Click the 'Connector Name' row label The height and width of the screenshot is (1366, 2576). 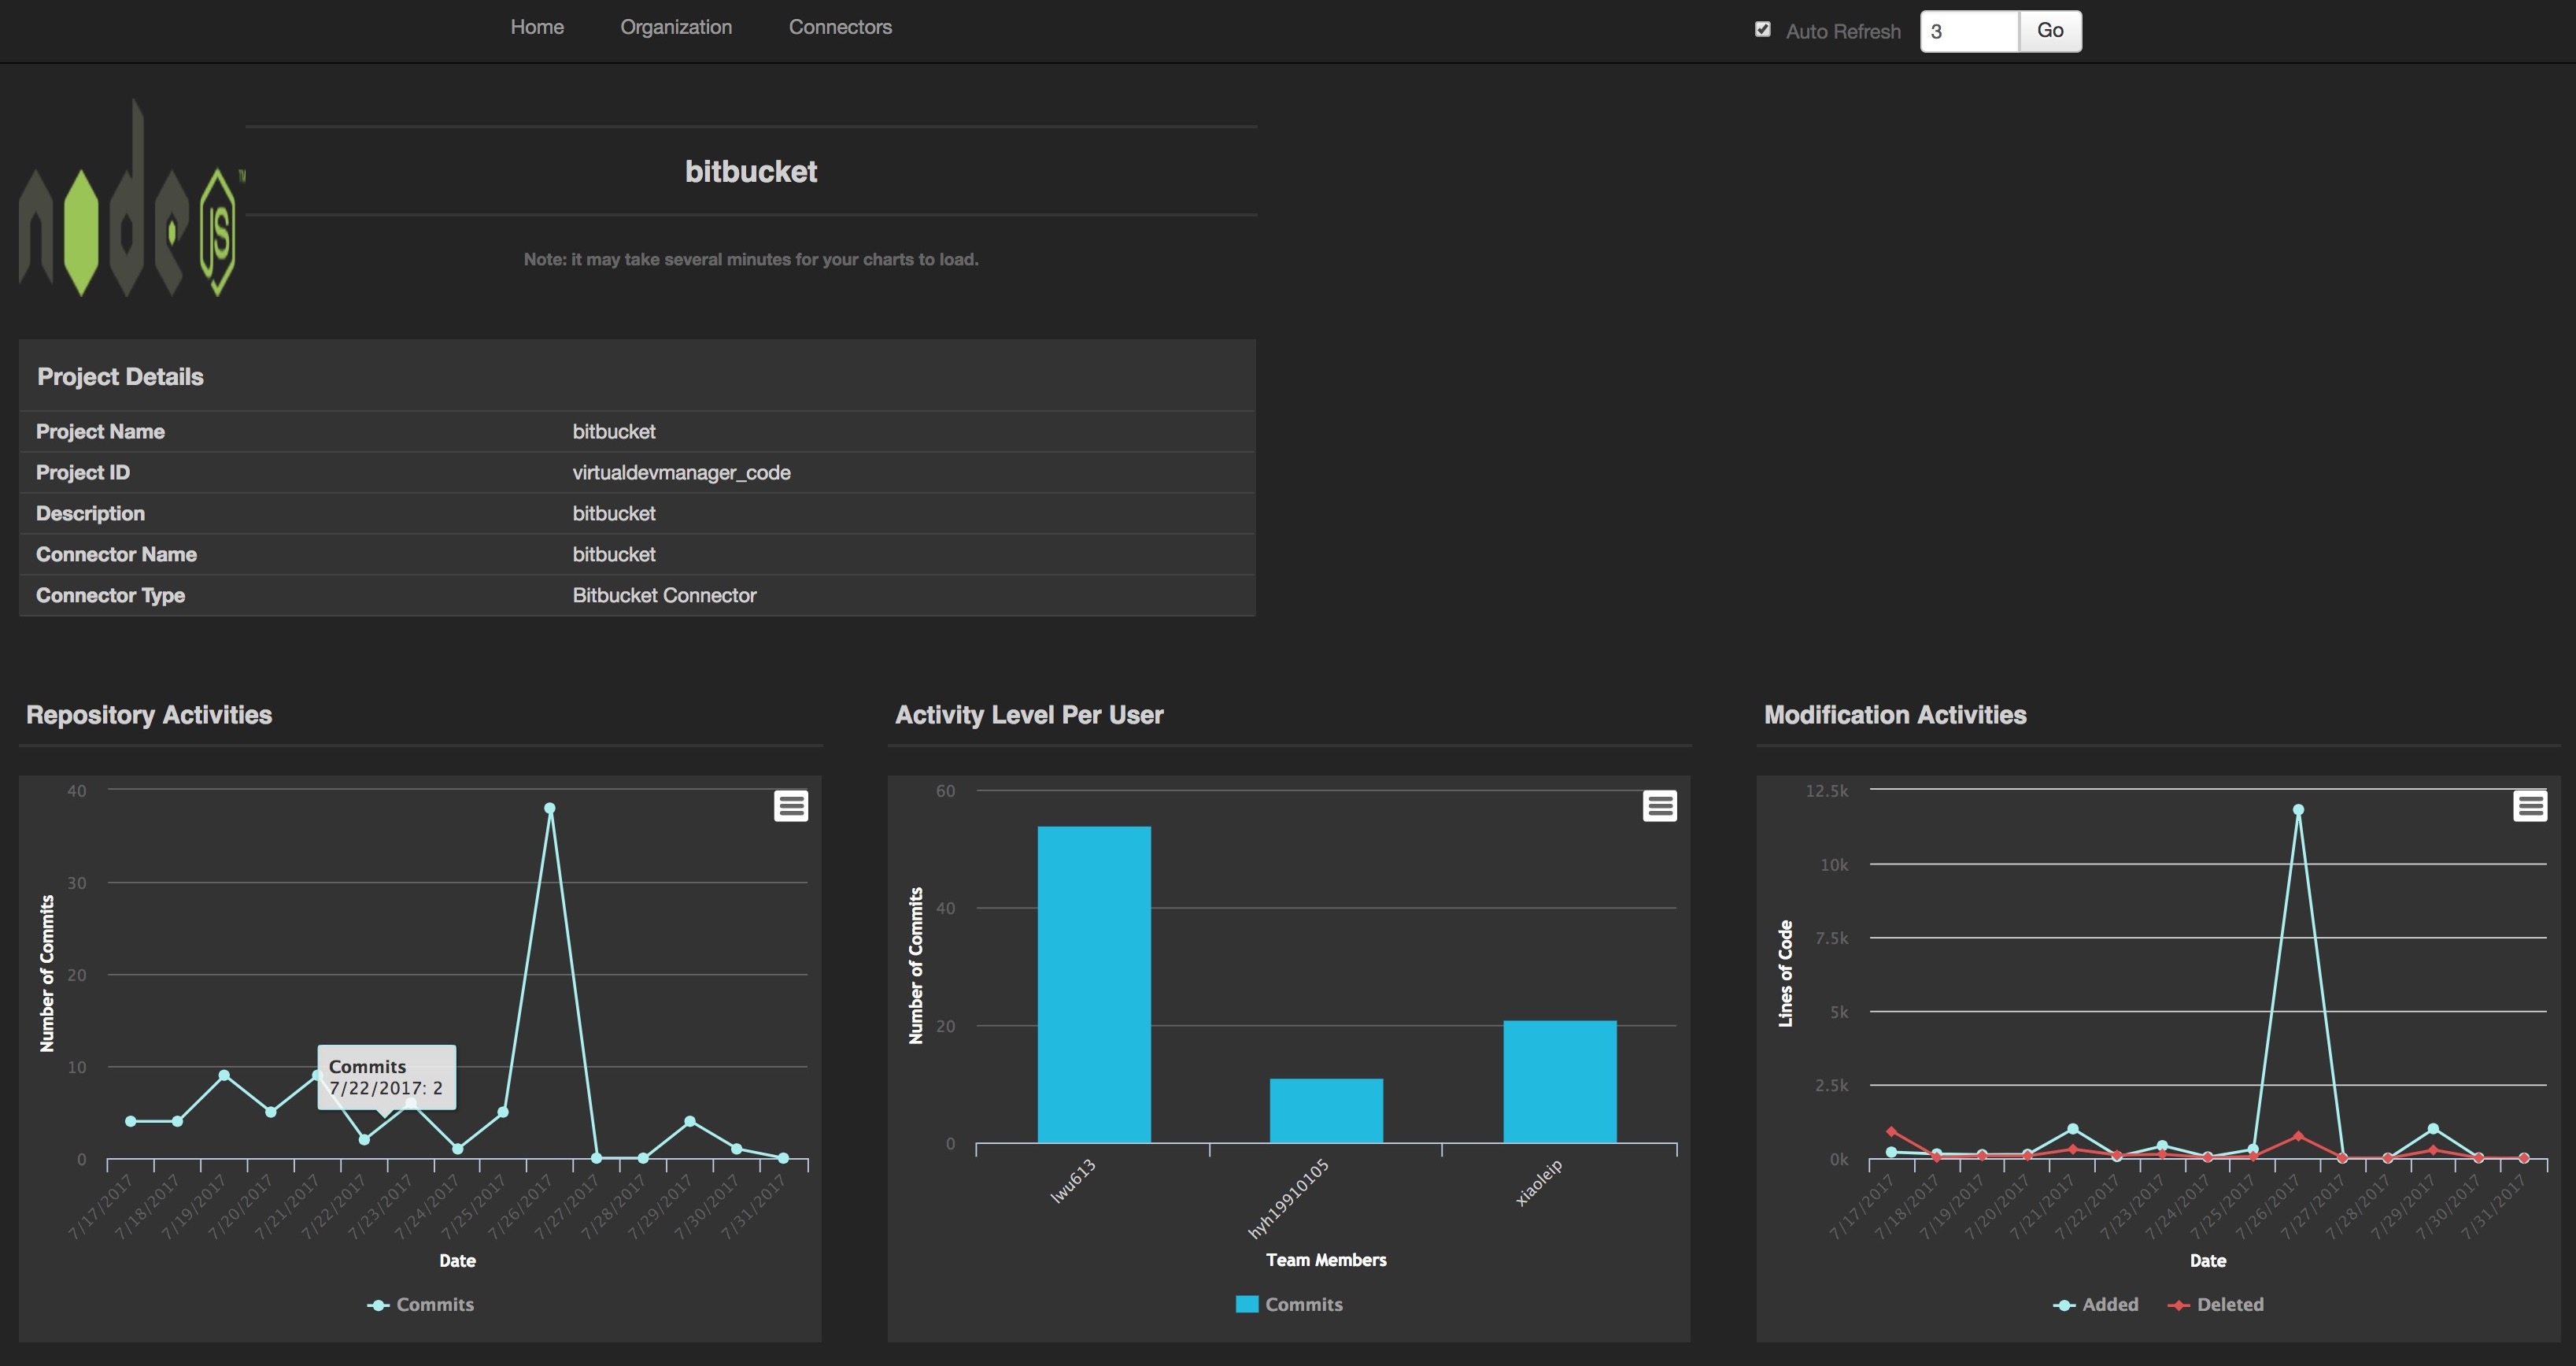coord(116,554)
